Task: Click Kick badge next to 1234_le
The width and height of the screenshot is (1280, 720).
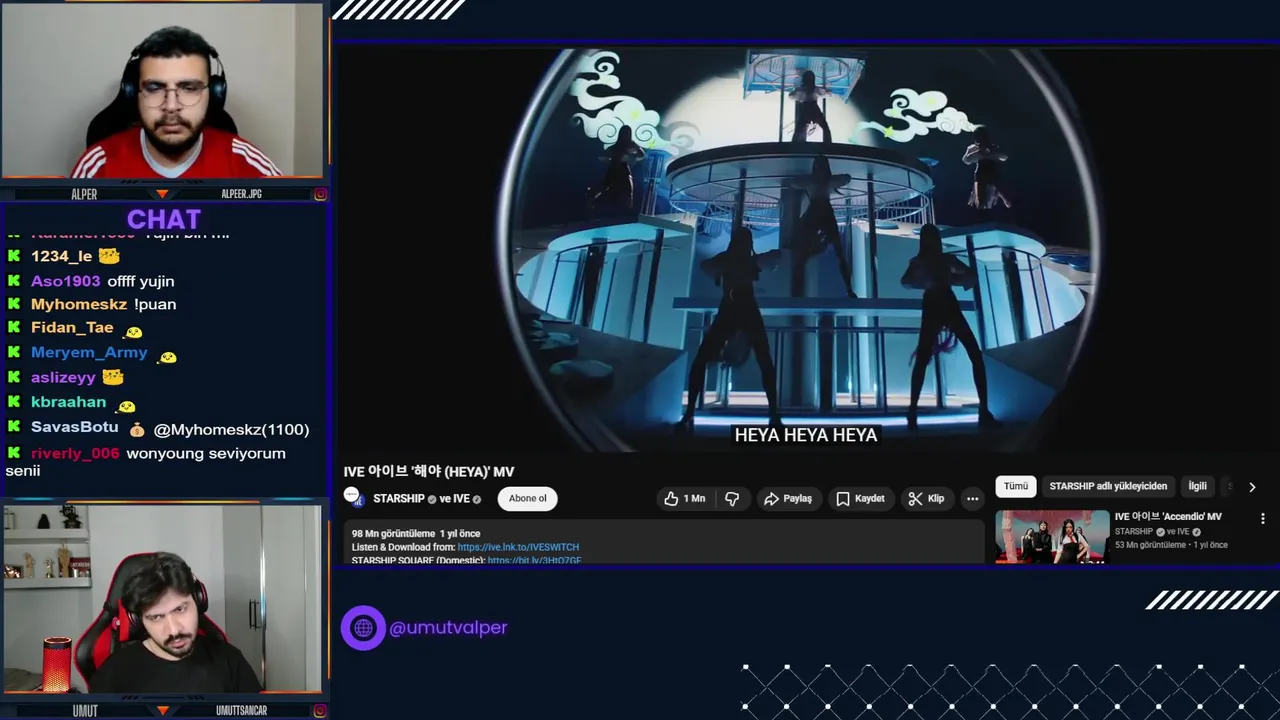Action: [x=14, y=256]
